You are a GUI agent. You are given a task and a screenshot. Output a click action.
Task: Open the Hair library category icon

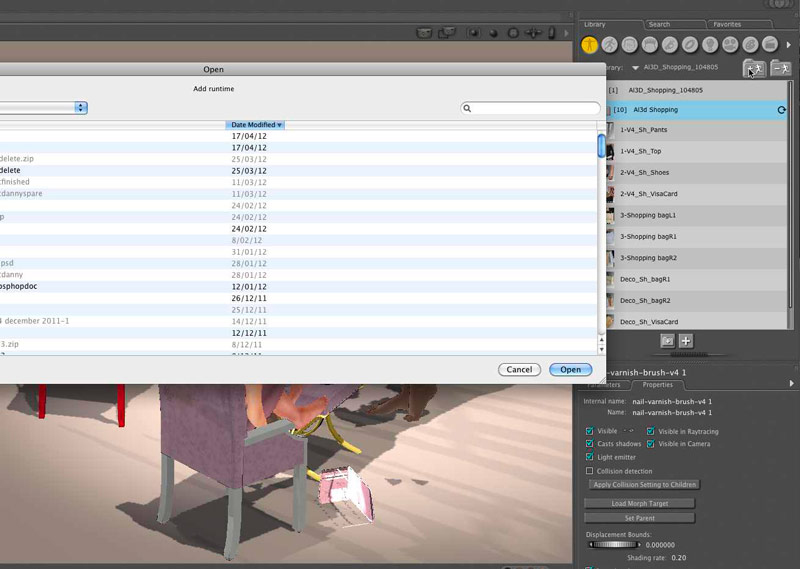click(650, 45)
